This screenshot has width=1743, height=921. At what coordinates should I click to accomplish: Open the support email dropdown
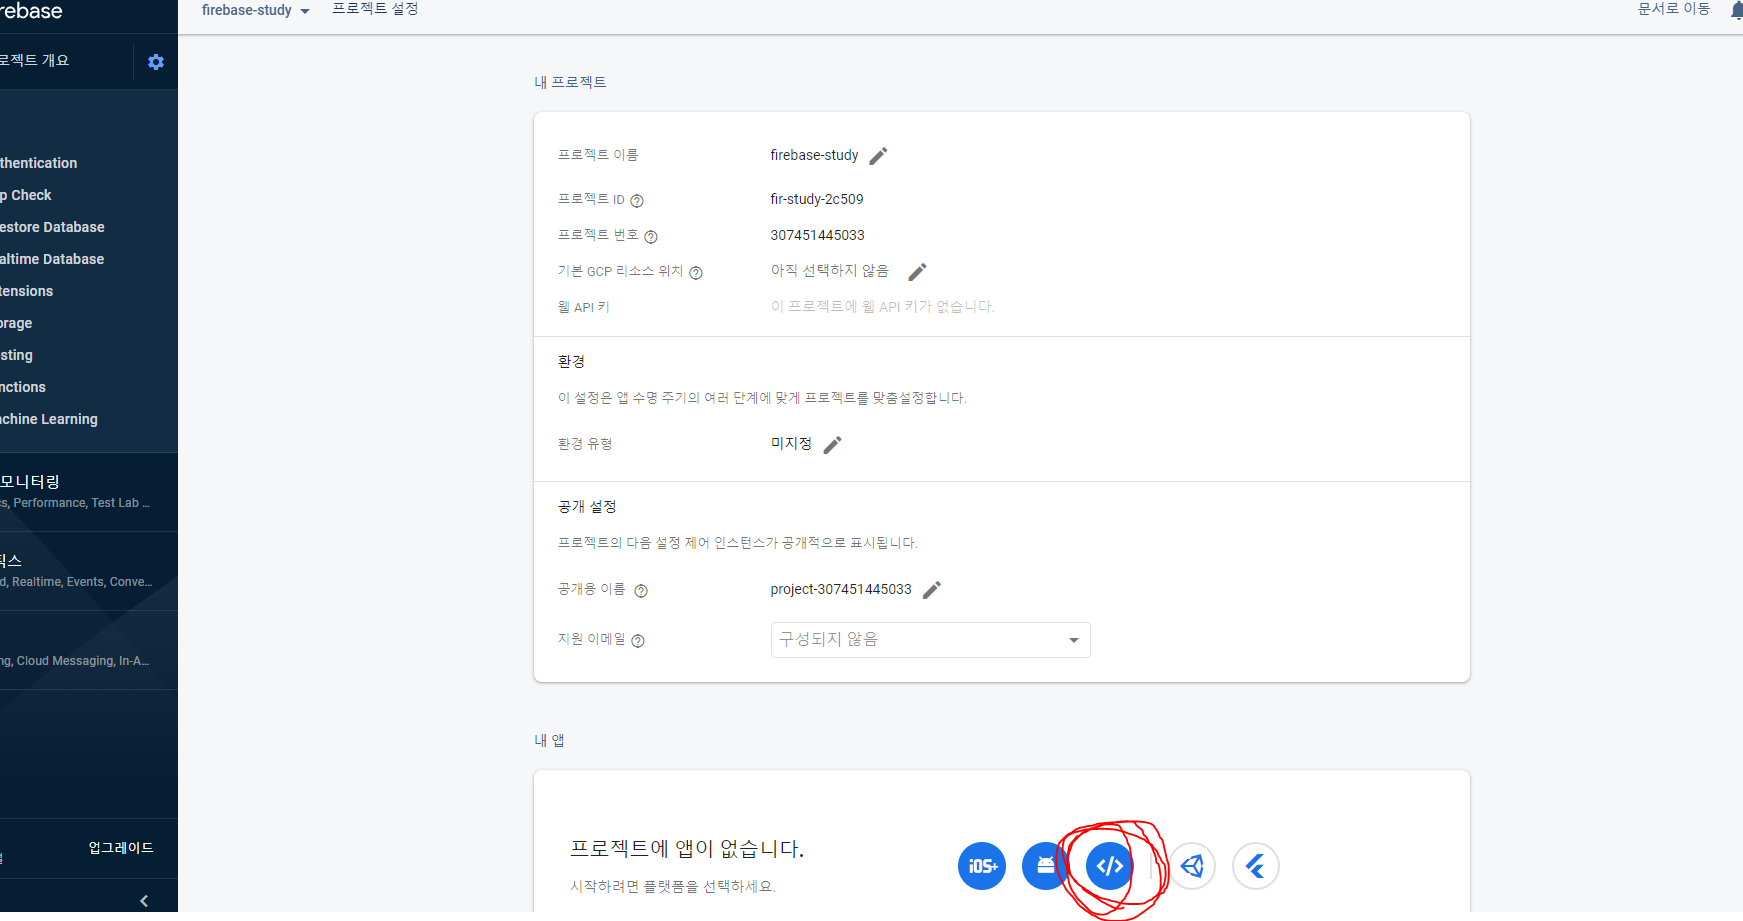(x=930, y=640)
